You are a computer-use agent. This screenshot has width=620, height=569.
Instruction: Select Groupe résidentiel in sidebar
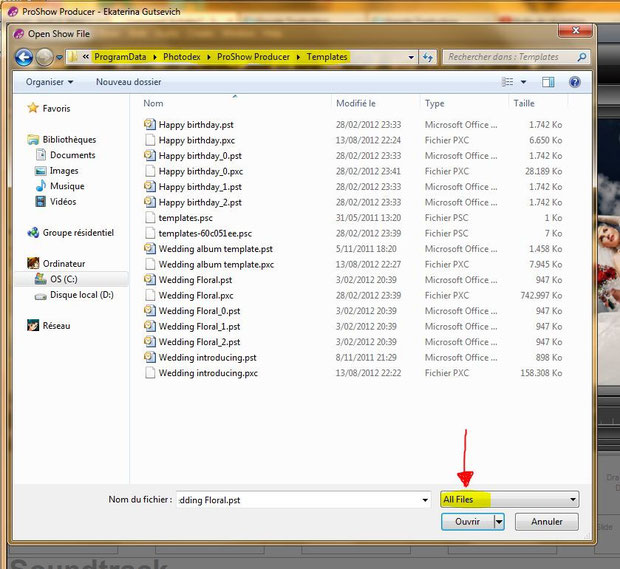78,233
